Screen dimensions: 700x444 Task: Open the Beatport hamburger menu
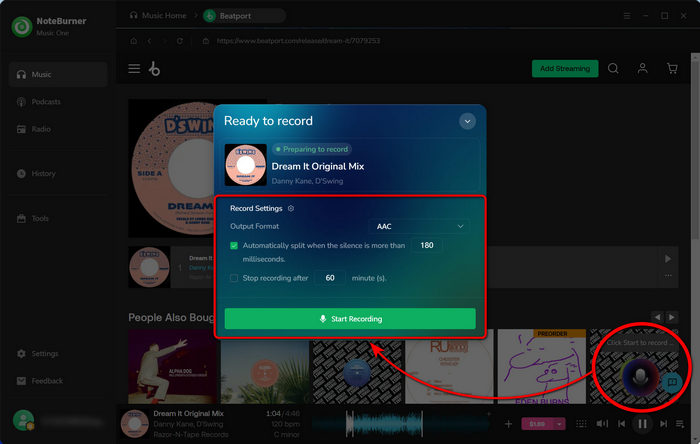[134, 69]
